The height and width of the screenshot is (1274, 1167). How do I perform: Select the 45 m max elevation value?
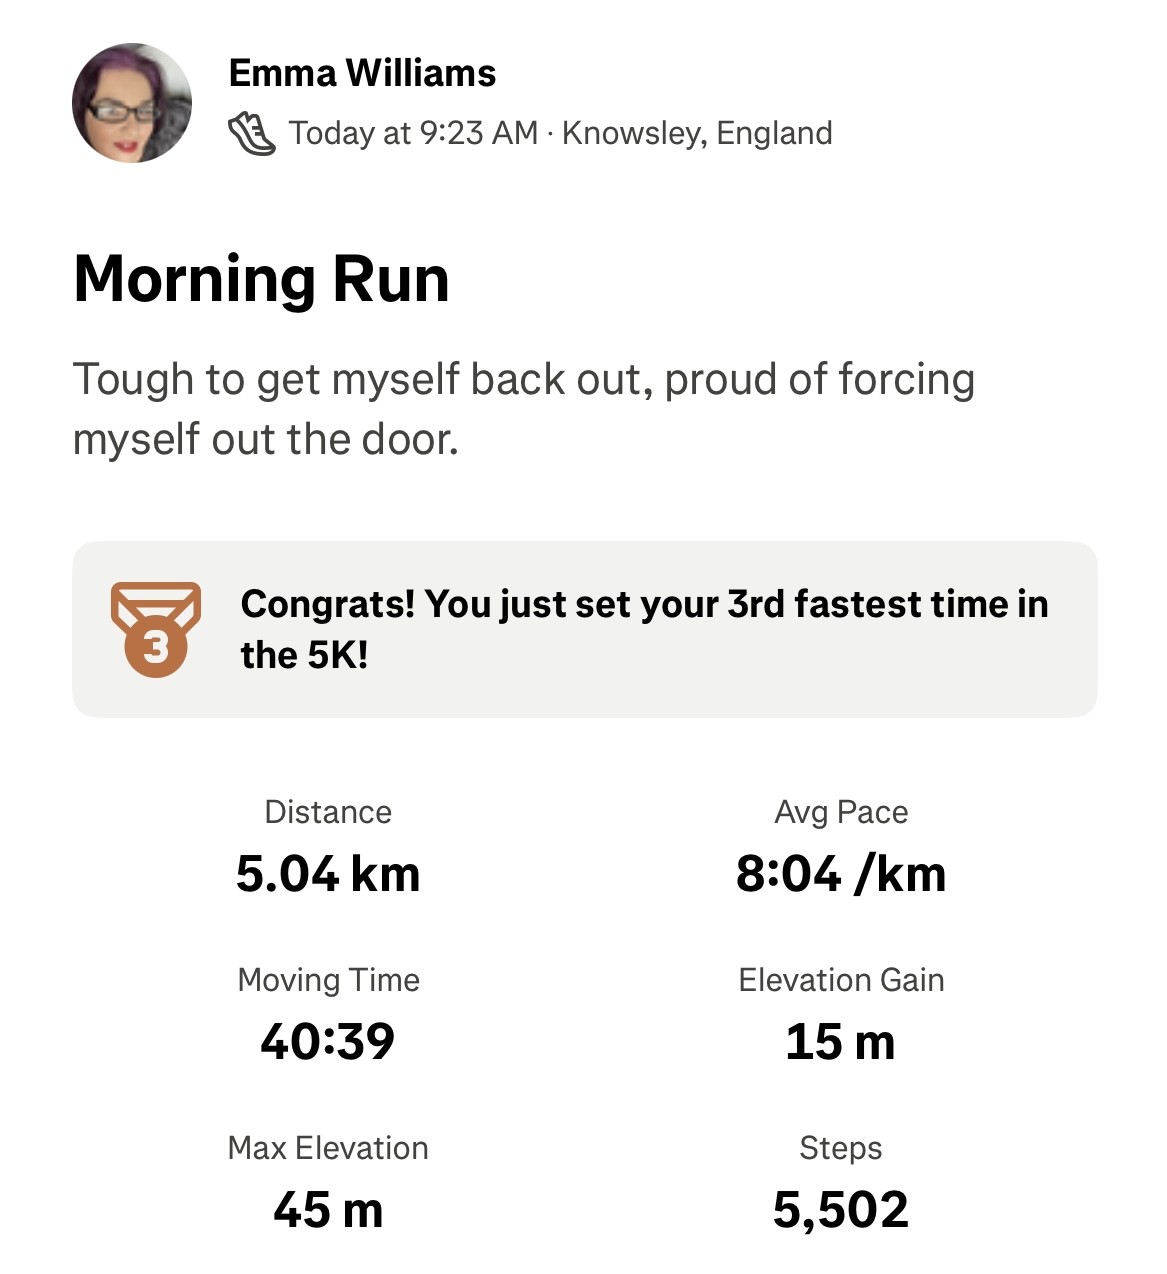pos(328,1210)
